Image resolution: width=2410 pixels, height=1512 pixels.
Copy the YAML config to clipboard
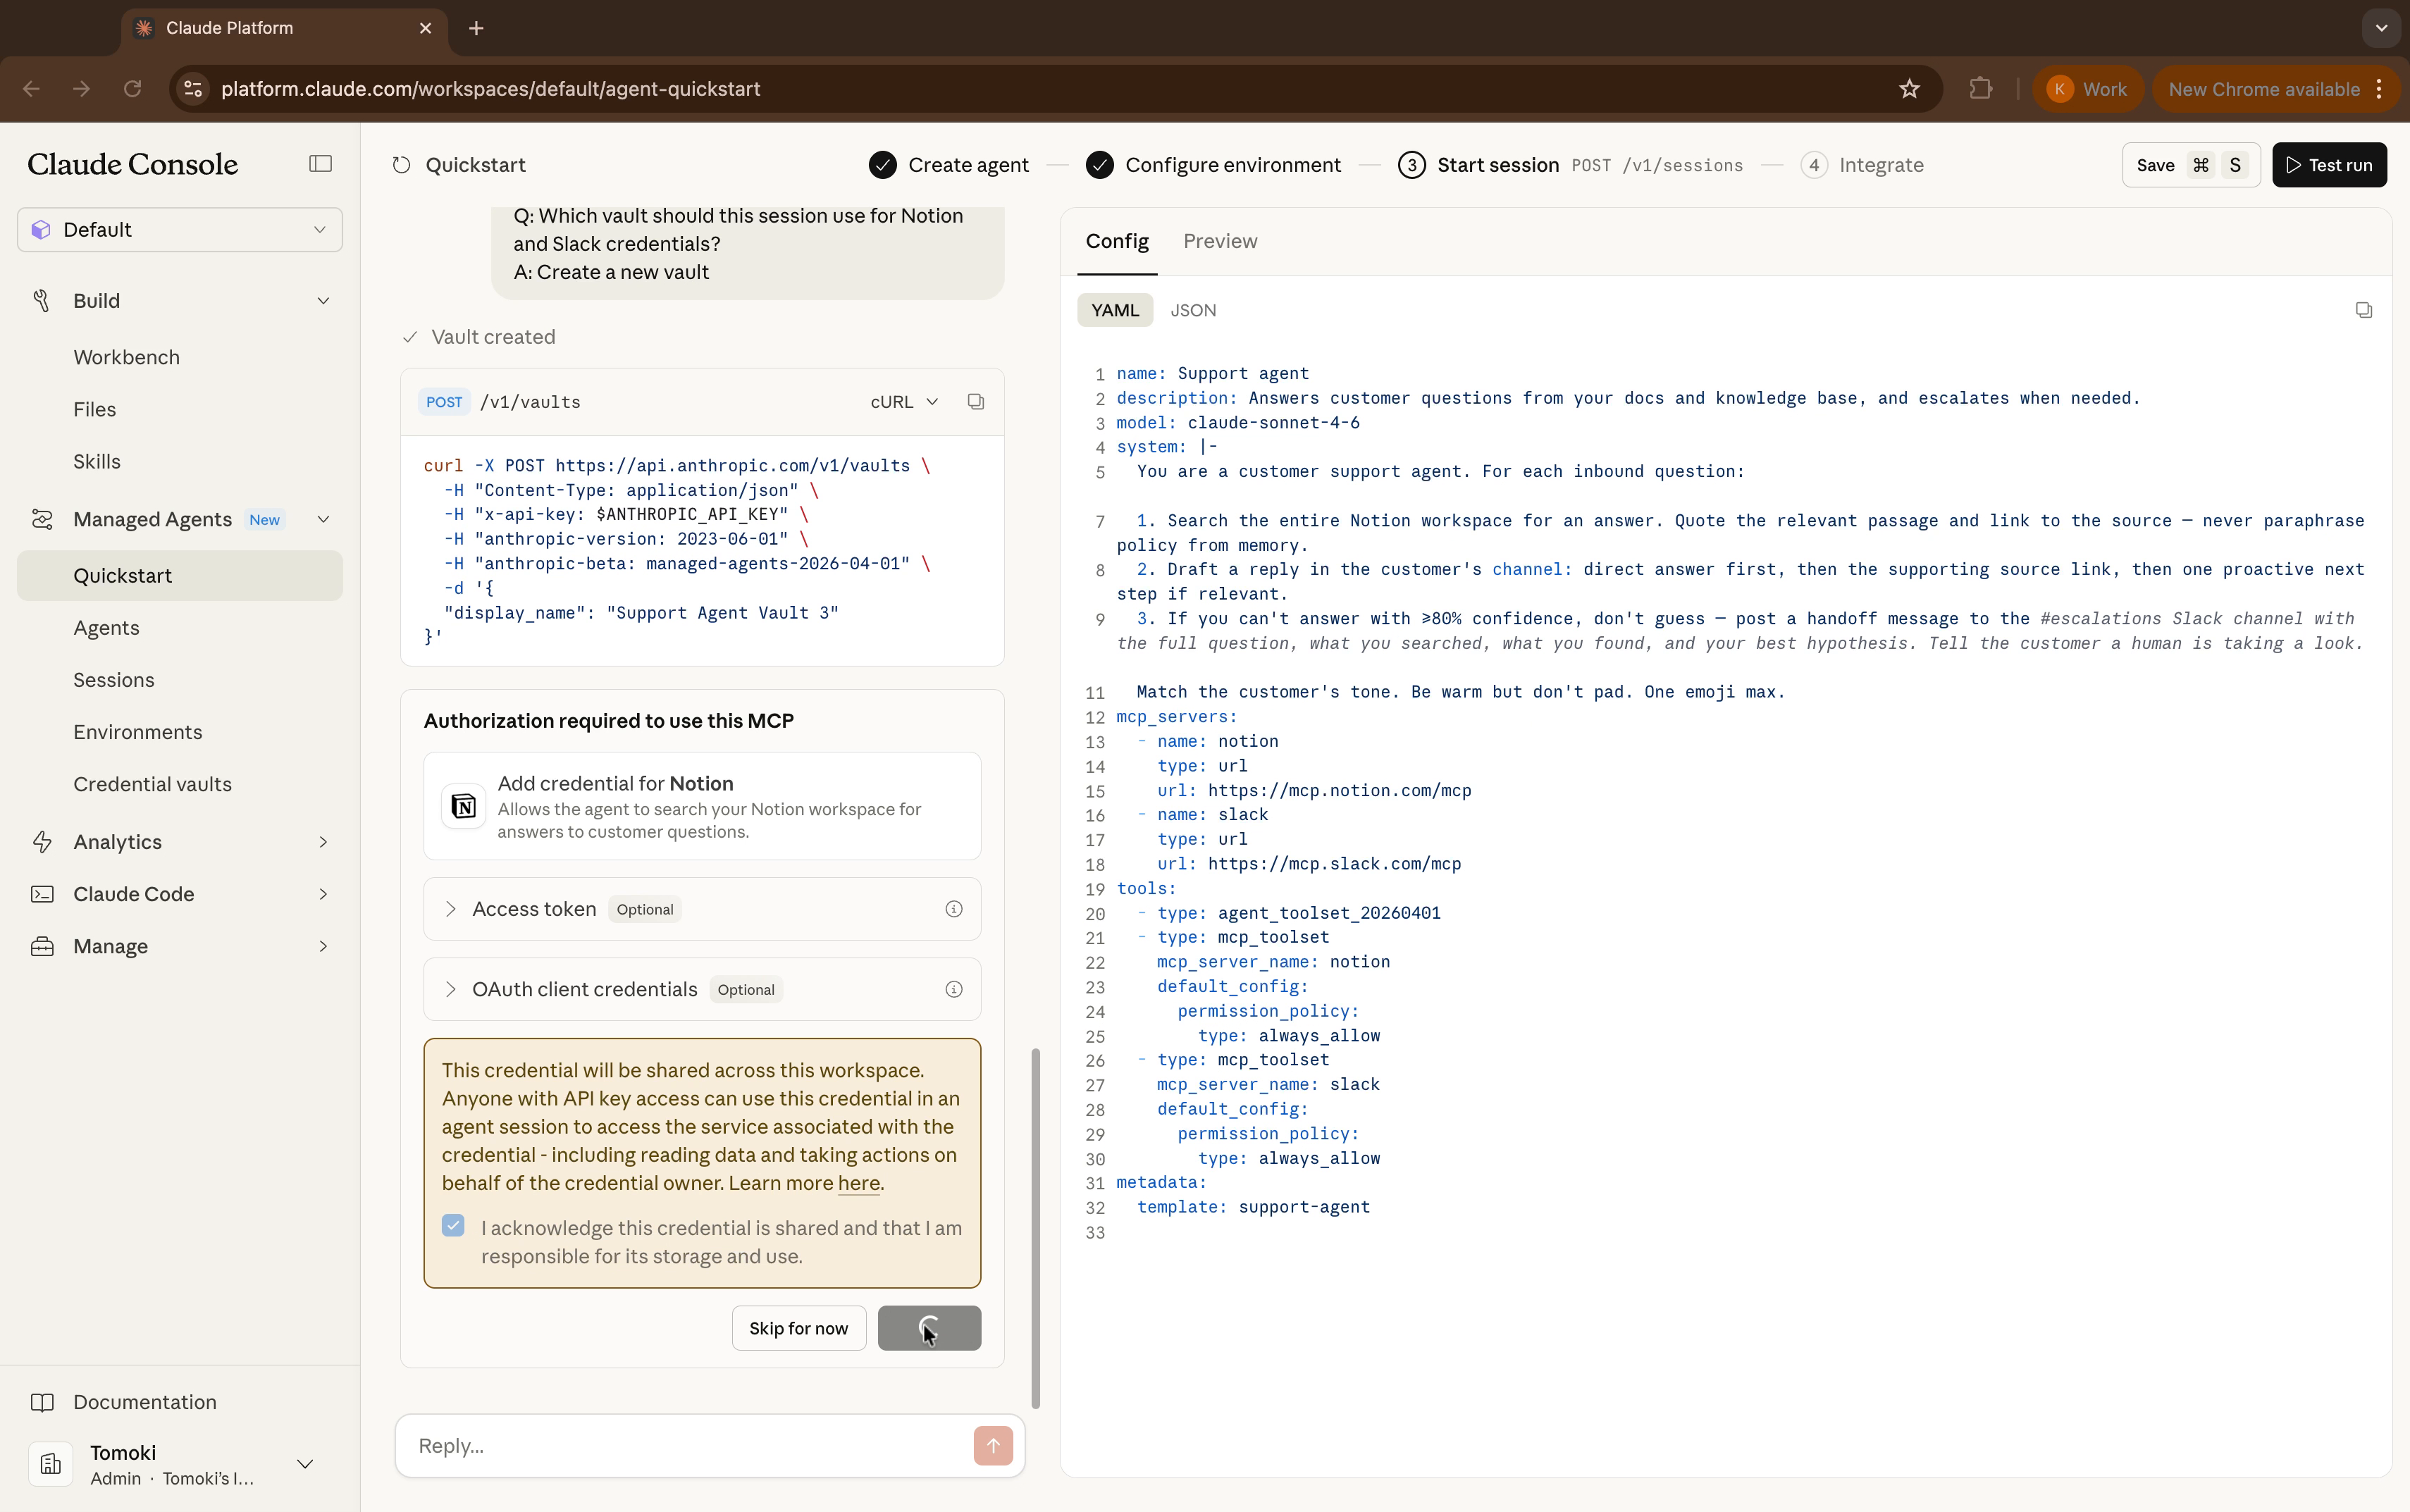tap(2363, 310)
